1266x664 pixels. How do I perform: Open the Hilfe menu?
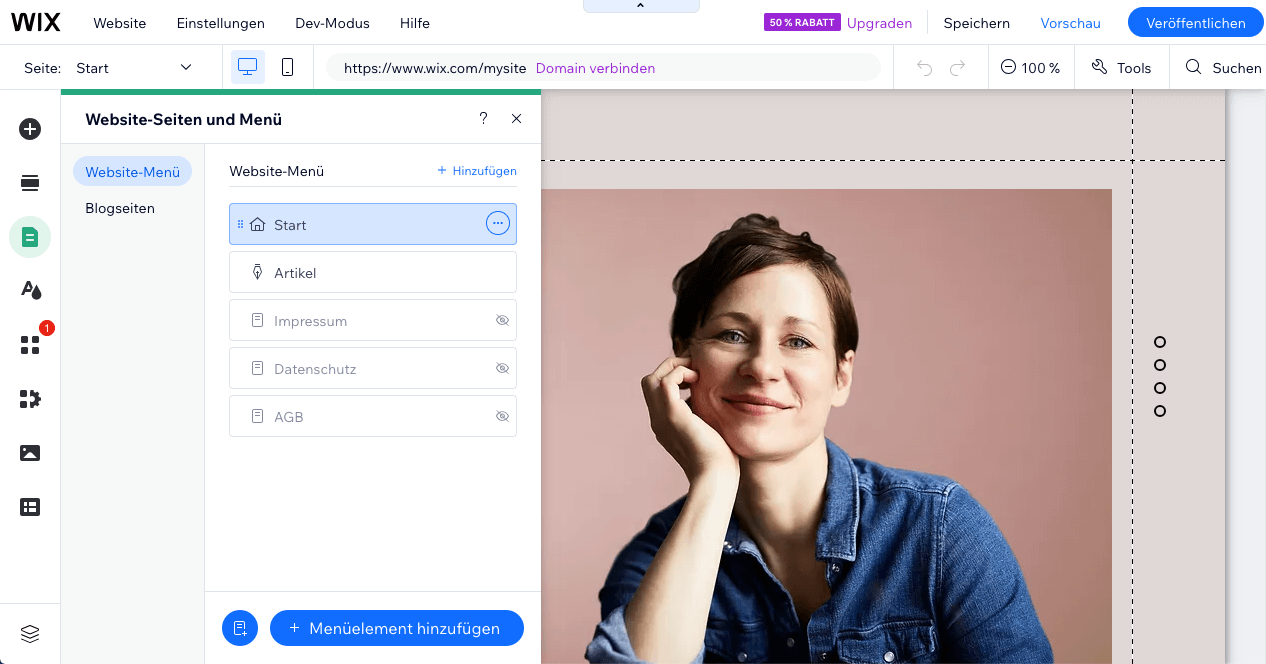[x=414, y=23]
